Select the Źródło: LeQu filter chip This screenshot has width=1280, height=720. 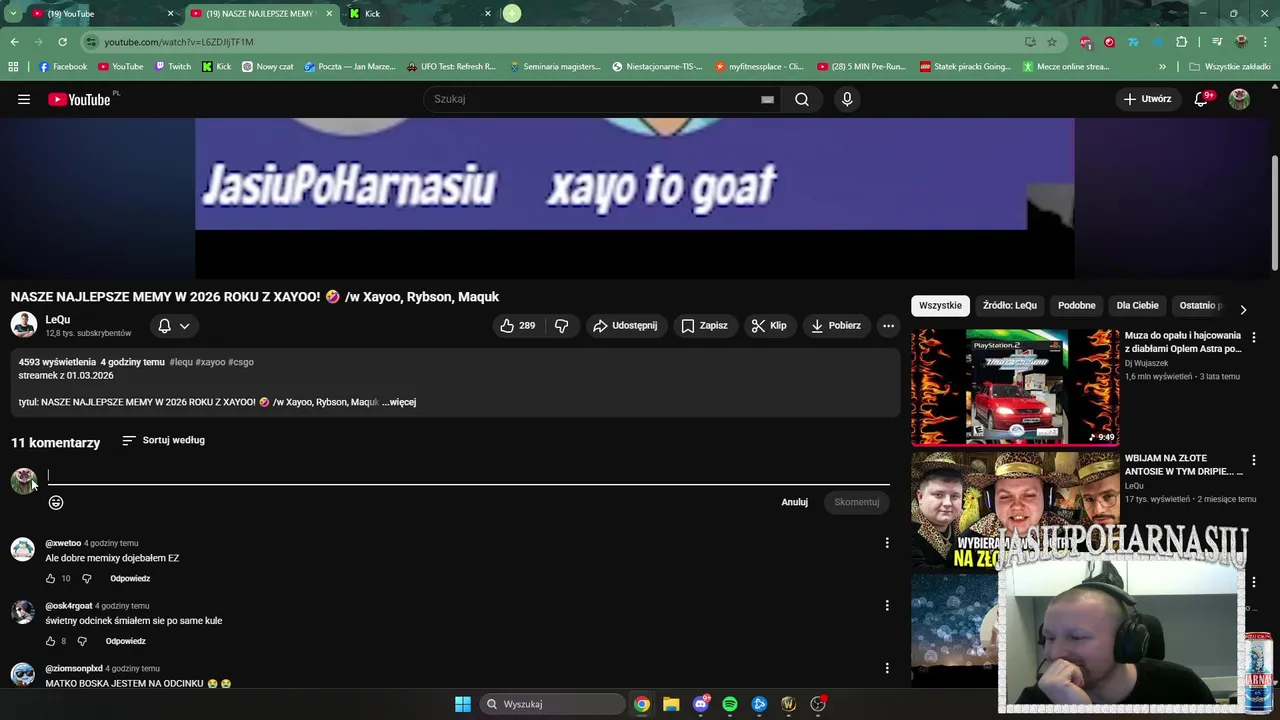coord(1010,306)
